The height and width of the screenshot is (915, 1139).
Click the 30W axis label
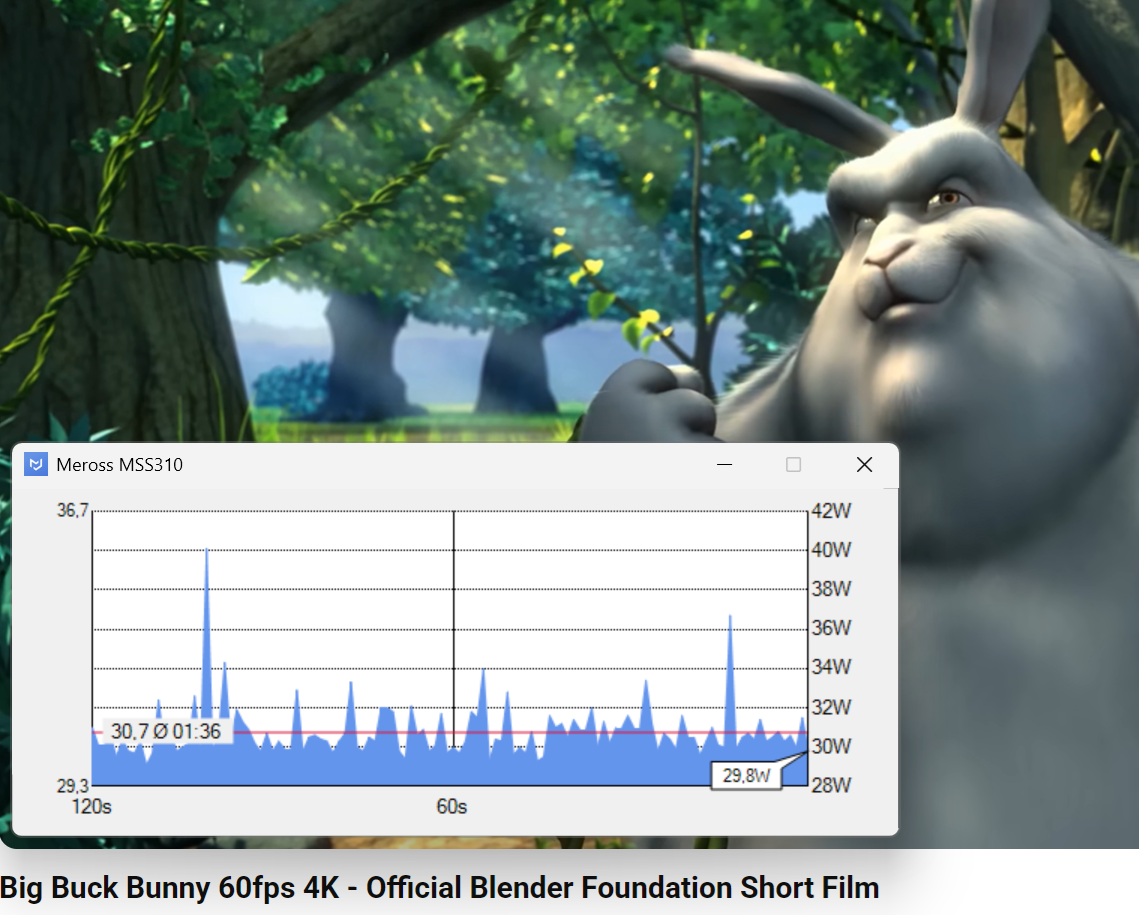pos(831,747)
